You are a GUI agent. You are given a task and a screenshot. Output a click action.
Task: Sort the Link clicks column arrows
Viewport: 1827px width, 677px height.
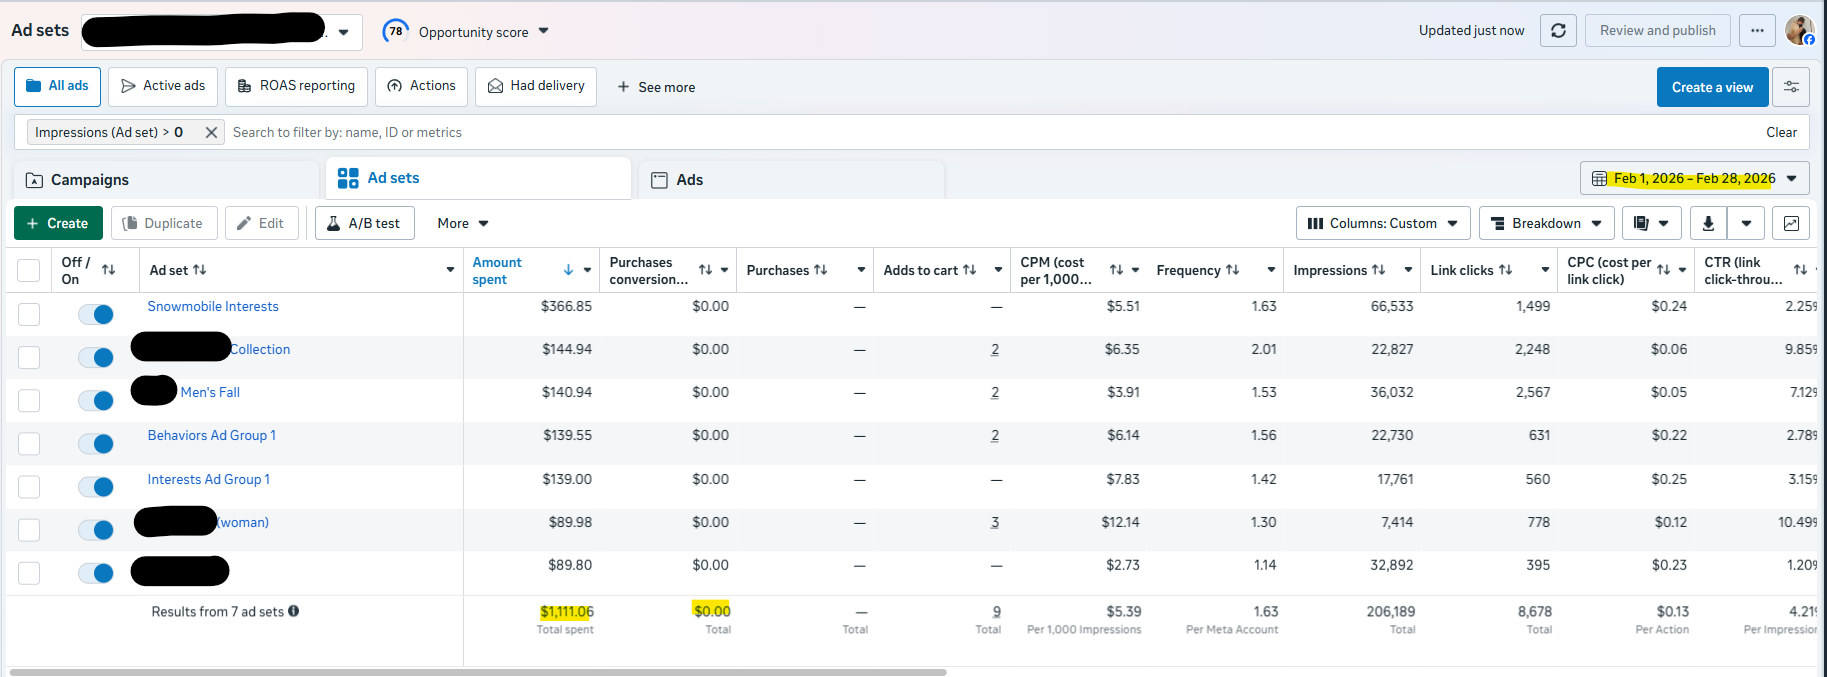pos(1505,270)
